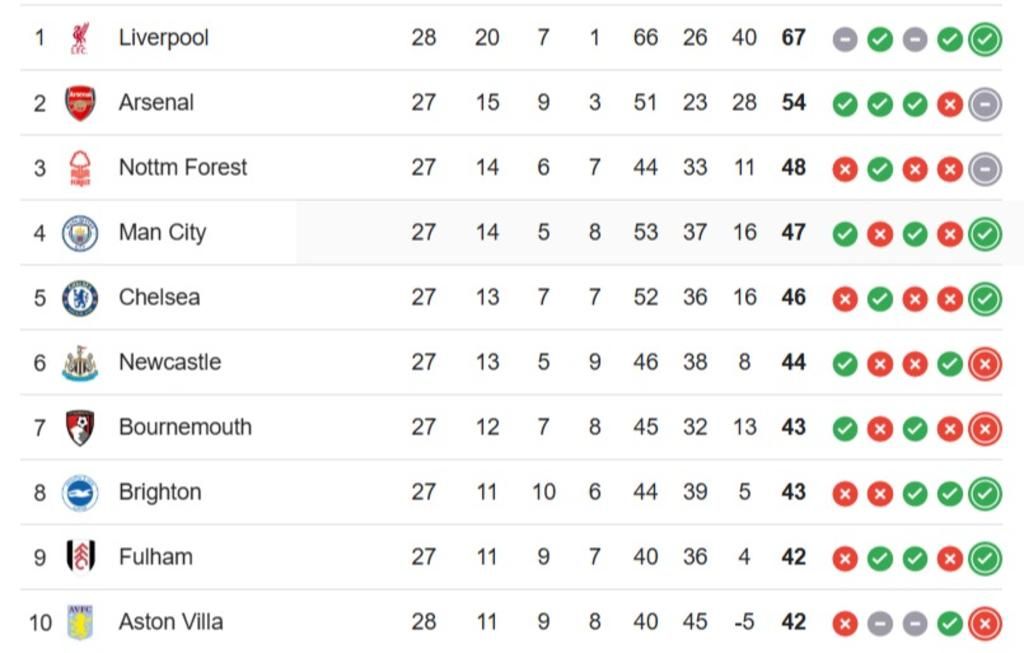Click the Man City club crest
The width and height of the screenshot is (1024, 653).
(x=80, y=233)
